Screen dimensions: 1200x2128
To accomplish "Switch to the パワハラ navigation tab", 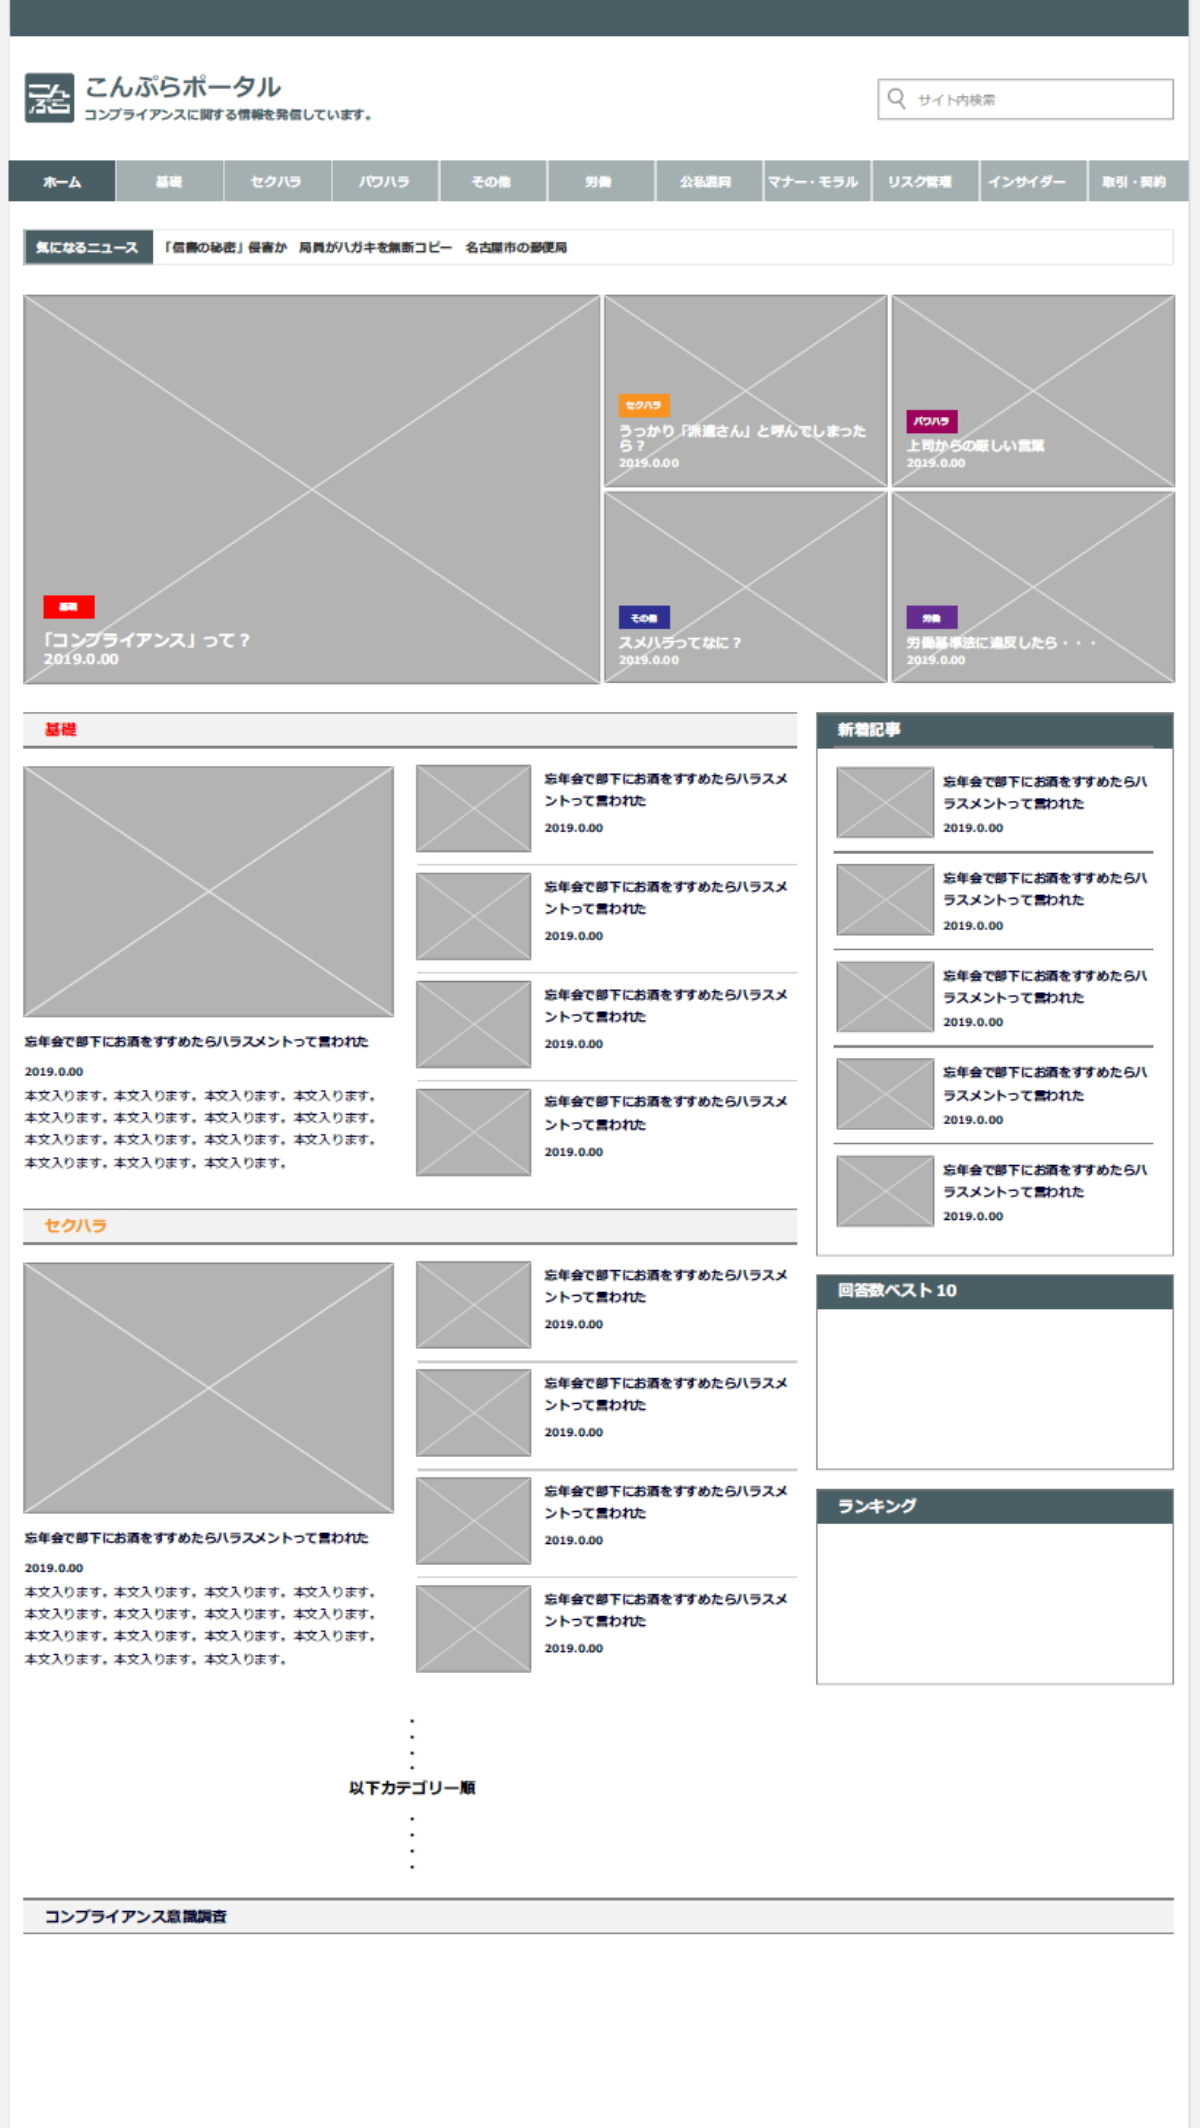I will pyautogui.click(x=385, y=181).
